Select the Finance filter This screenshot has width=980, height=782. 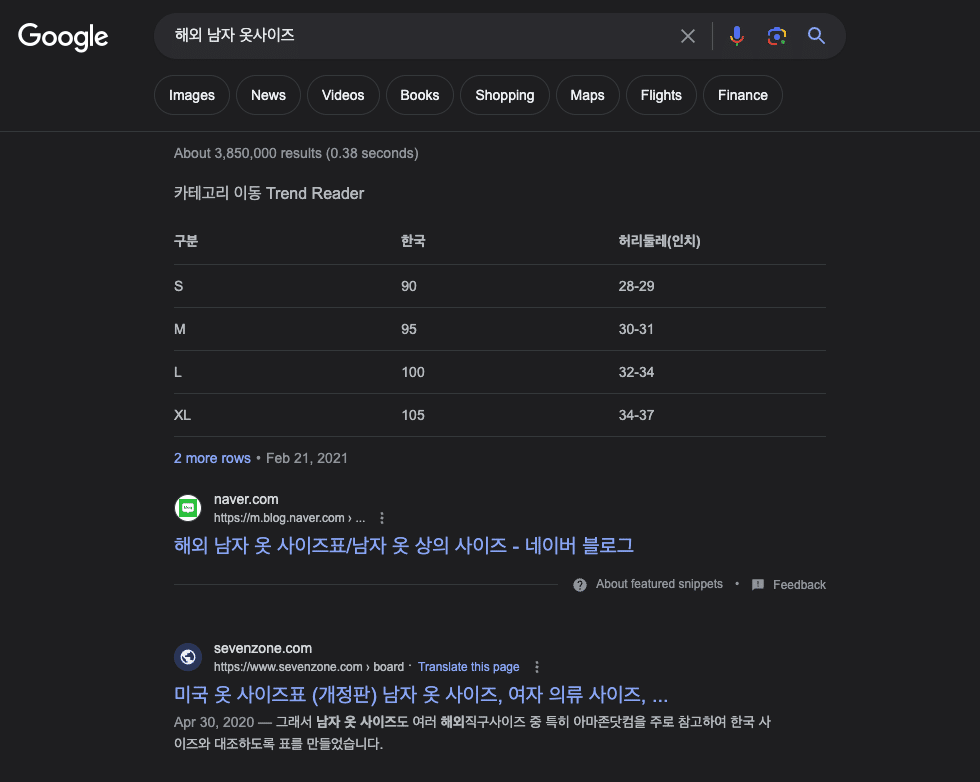pyautogui.click(x=742, y=95)
